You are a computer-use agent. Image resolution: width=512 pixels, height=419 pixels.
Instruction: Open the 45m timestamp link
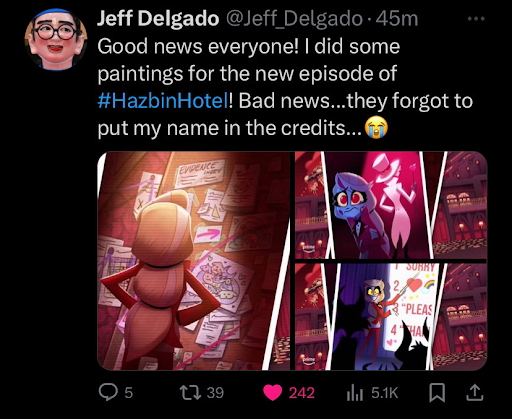(x=397, y=19)
